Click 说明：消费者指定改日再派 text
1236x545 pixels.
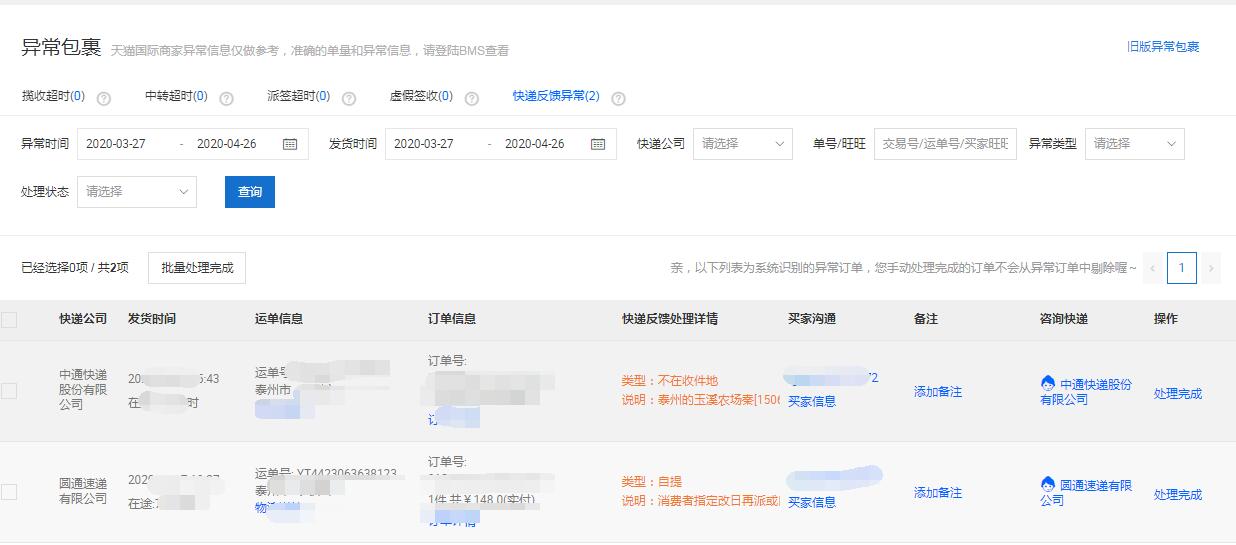701,501
